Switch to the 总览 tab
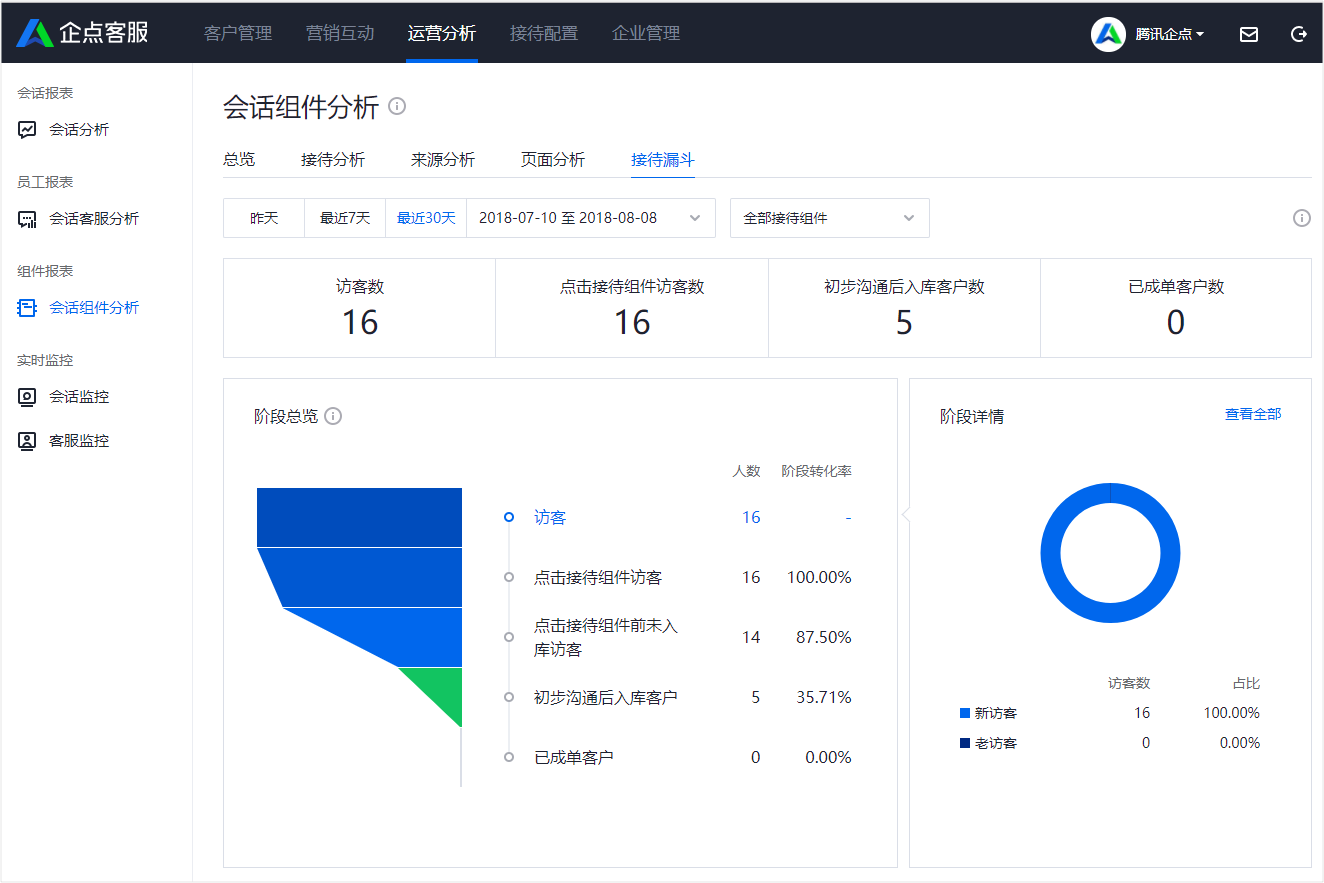Screen dimensions: 1324x883 [x=239, y=160]
